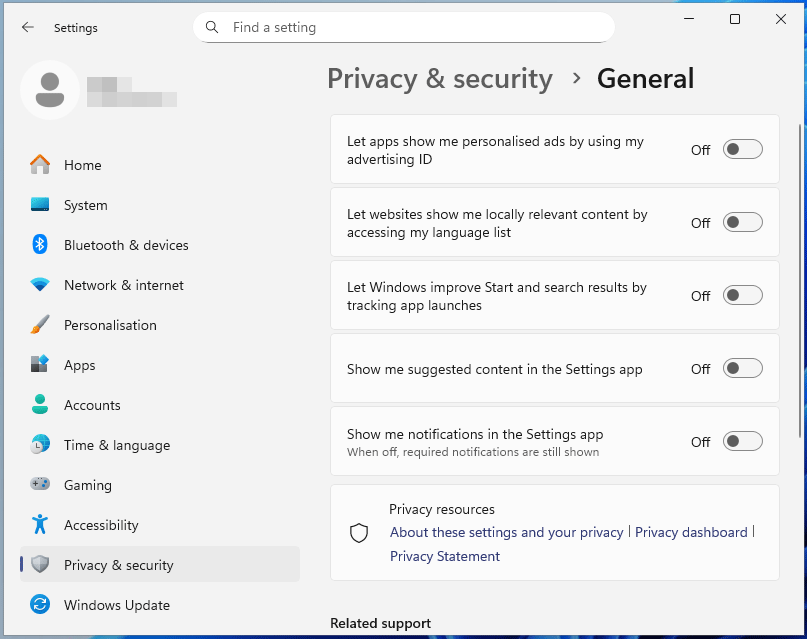Click the Find a setting search box

click(403, 27)
